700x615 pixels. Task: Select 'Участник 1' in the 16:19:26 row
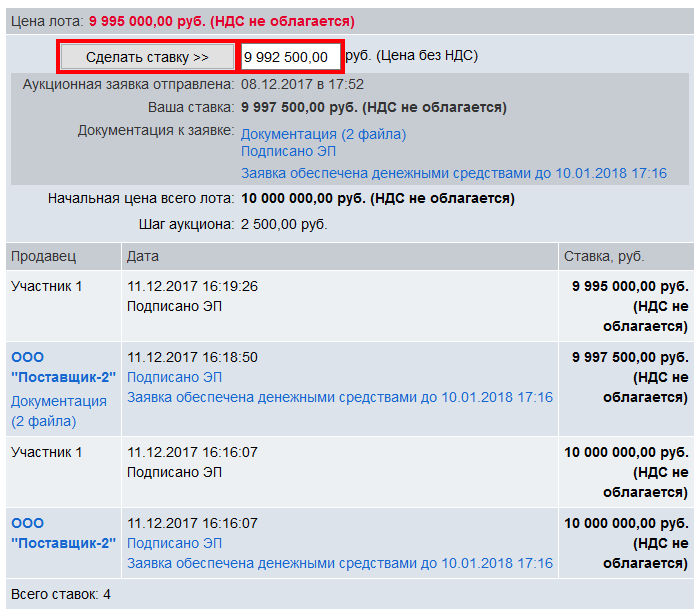click(x=46, y=286)
